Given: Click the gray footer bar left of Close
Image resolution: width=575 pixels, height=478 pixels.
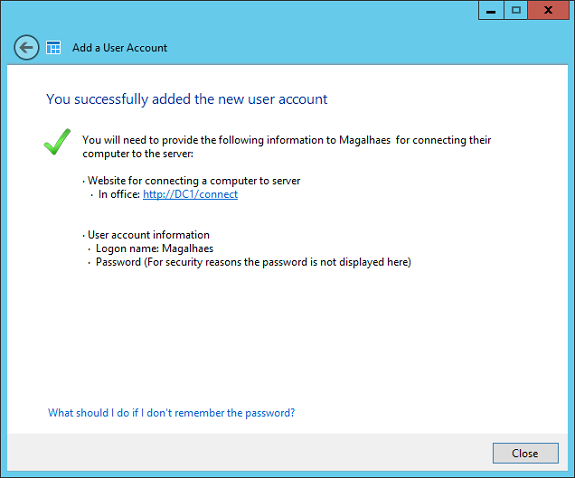Looking at the screenshot, I should (249, 453).
